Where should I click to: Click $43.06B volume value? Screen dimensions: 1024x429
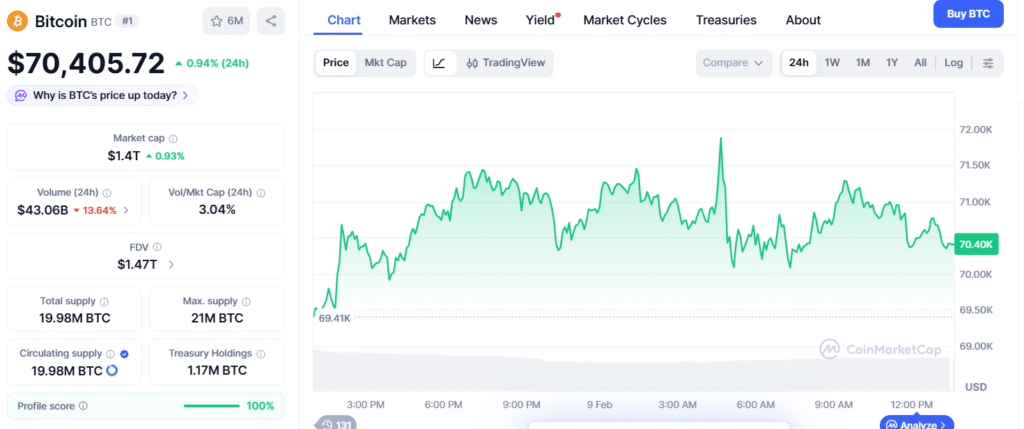[42, 210]
